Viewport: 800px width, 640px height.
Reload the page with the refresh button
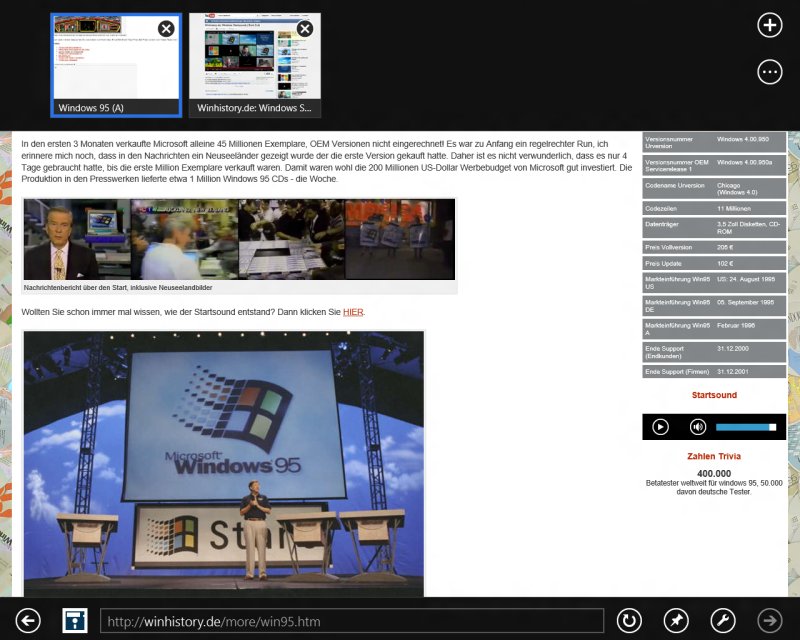click(629, 621)
